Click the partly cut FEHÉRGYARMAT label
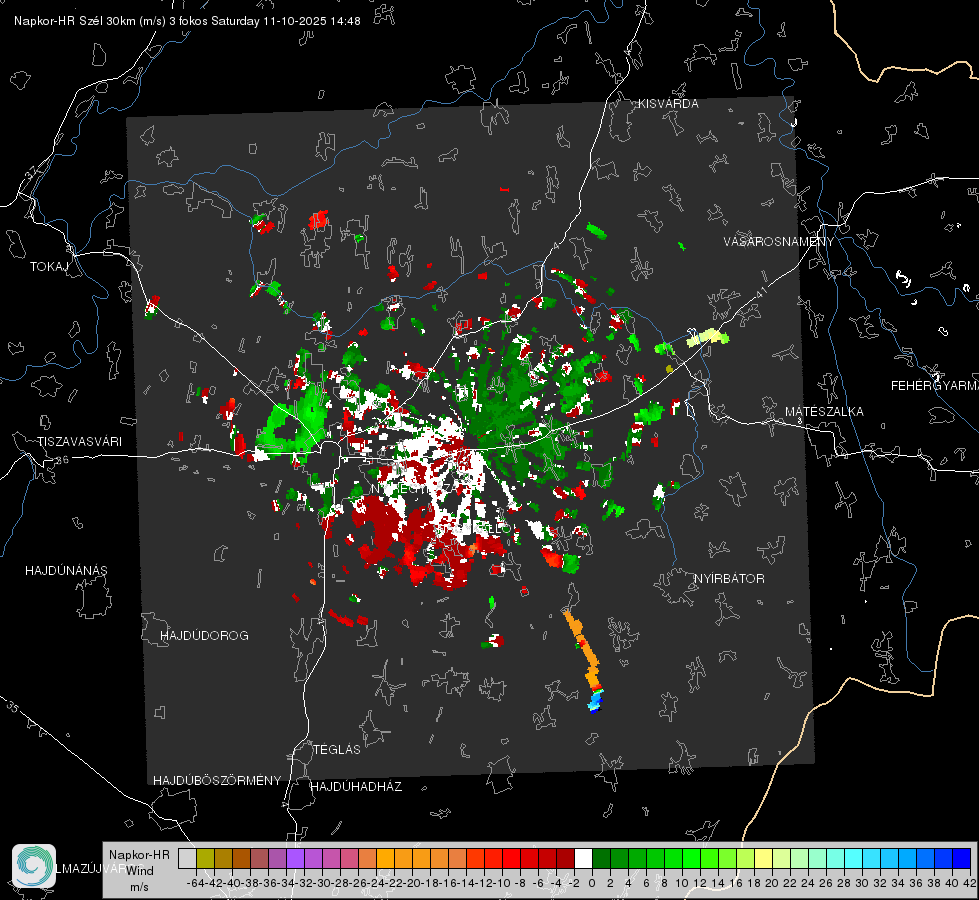 click(x=935, y=386)
